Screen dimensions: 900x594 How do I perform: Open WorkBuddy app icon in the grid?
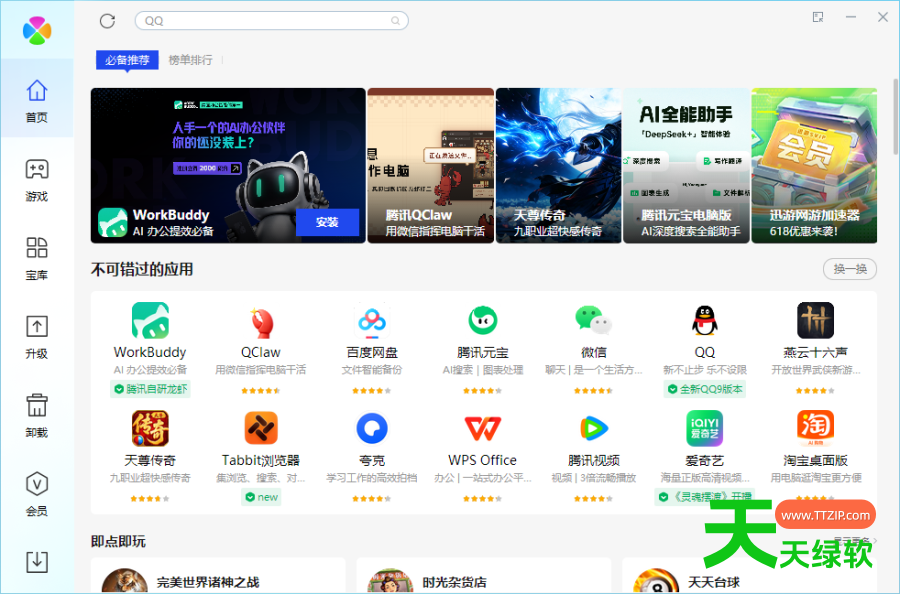150,320
